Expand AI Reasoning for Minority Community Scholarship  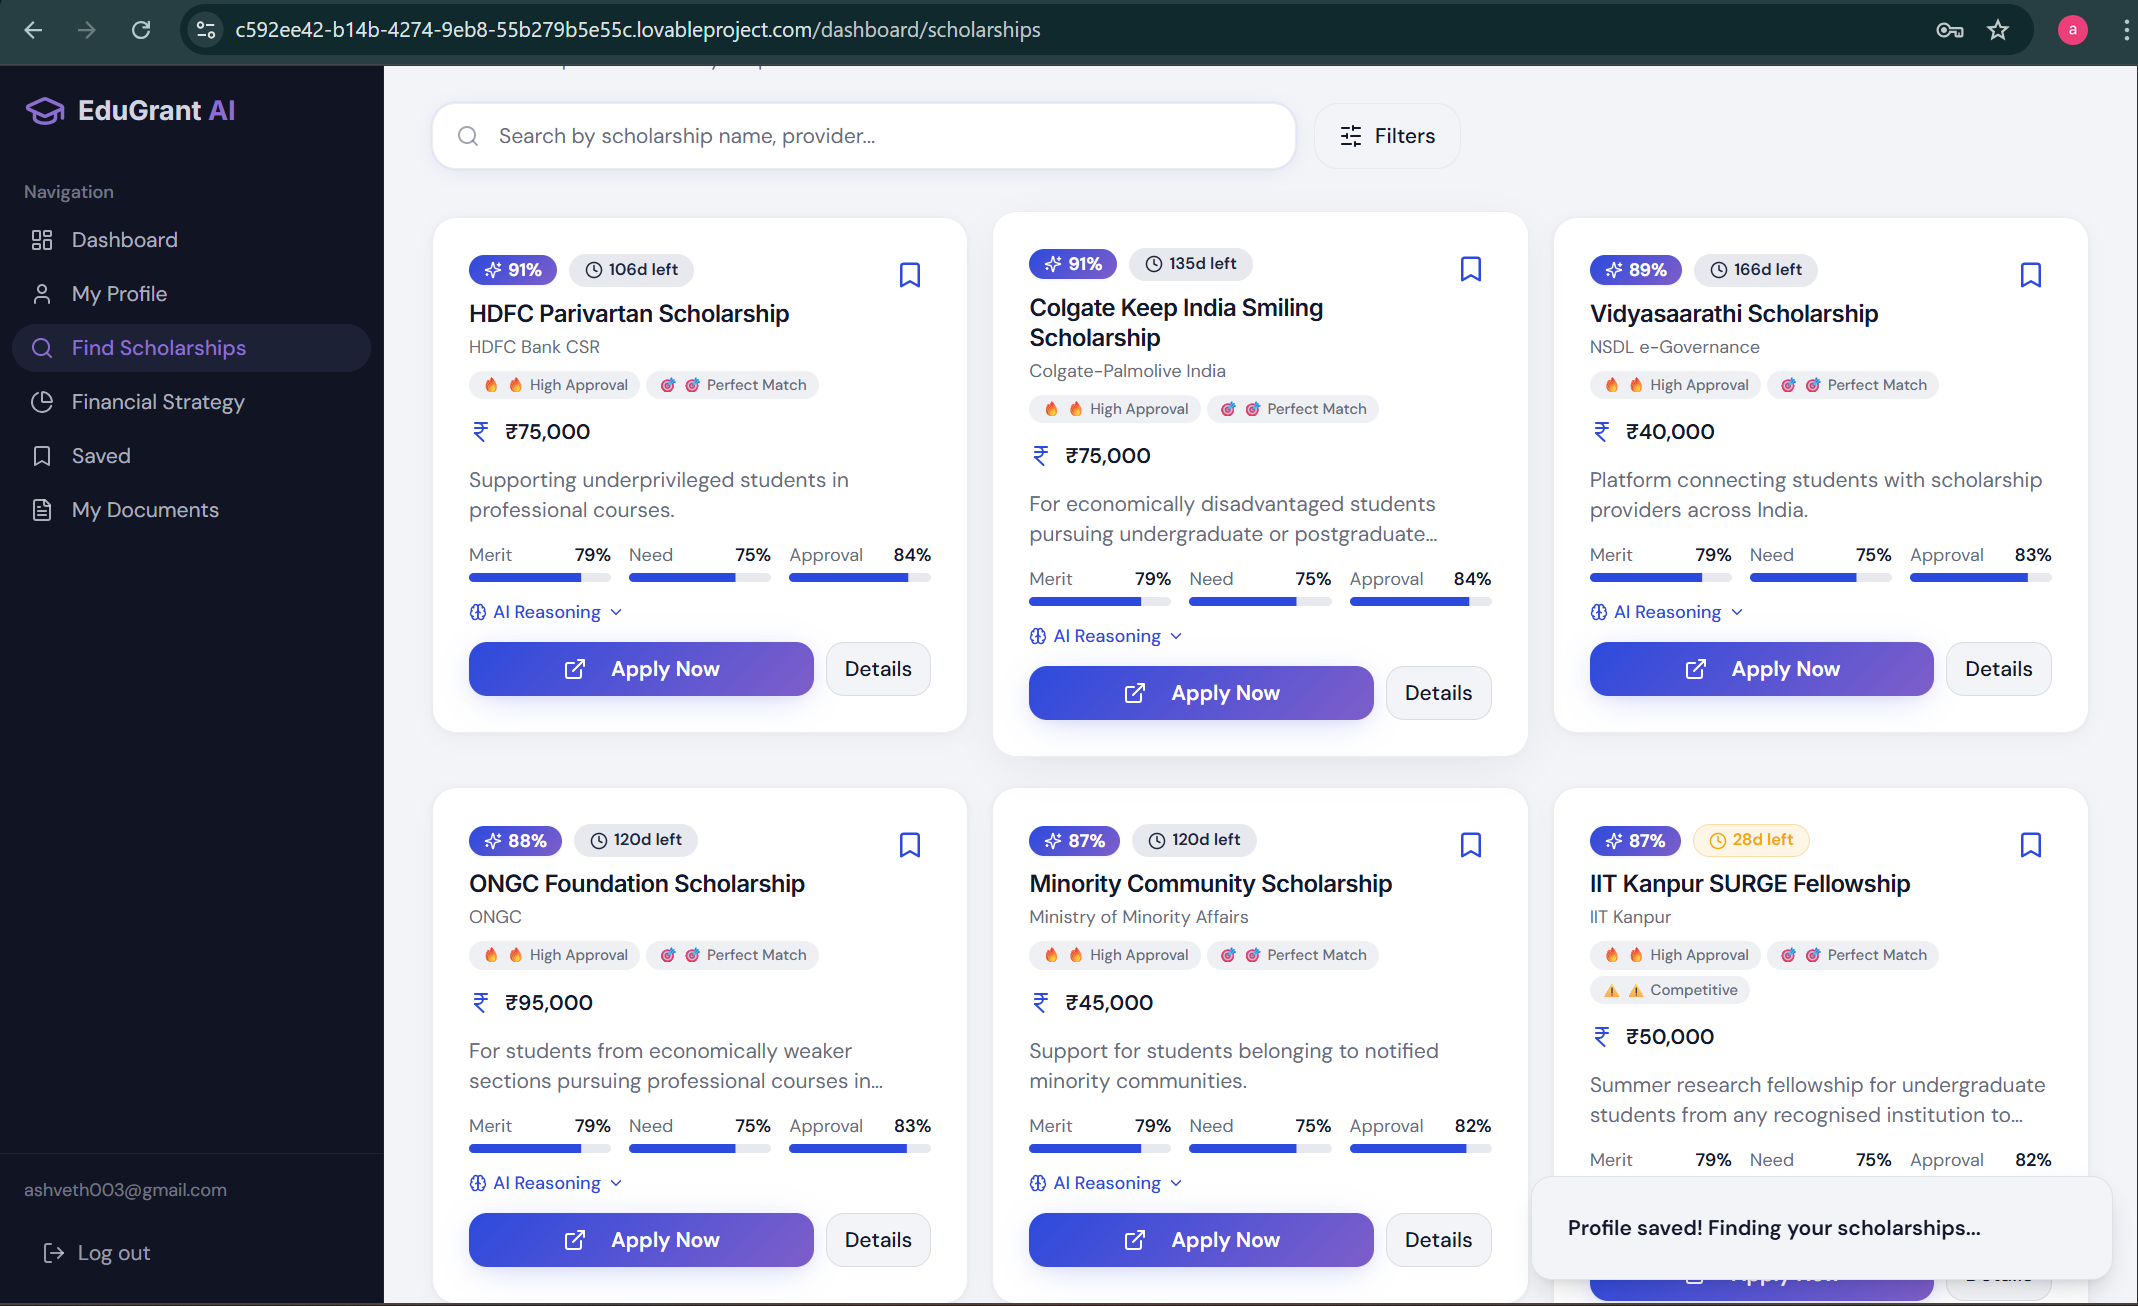click(x=1106, y=1183)
